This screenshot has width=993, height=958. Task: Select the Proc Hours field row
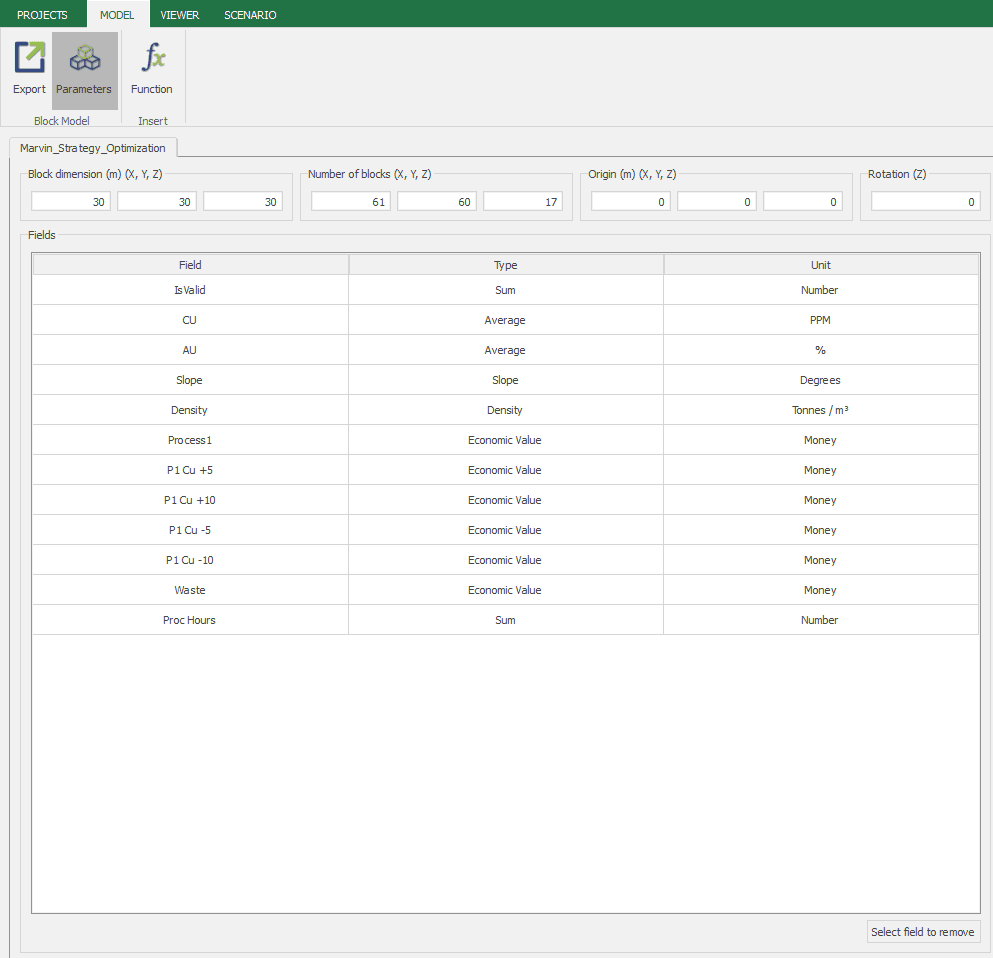[190, 620]
